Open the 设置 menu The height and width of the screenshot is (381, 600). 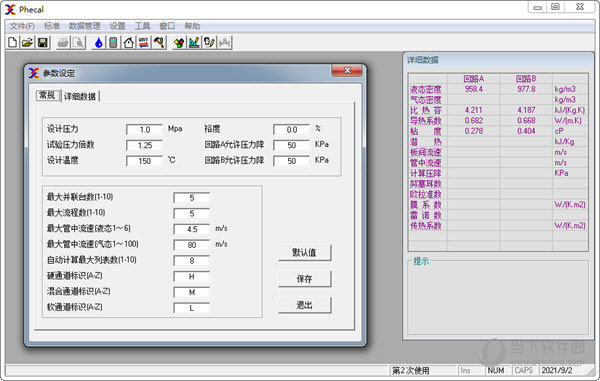pyautogui.click(x=117, y=26)
